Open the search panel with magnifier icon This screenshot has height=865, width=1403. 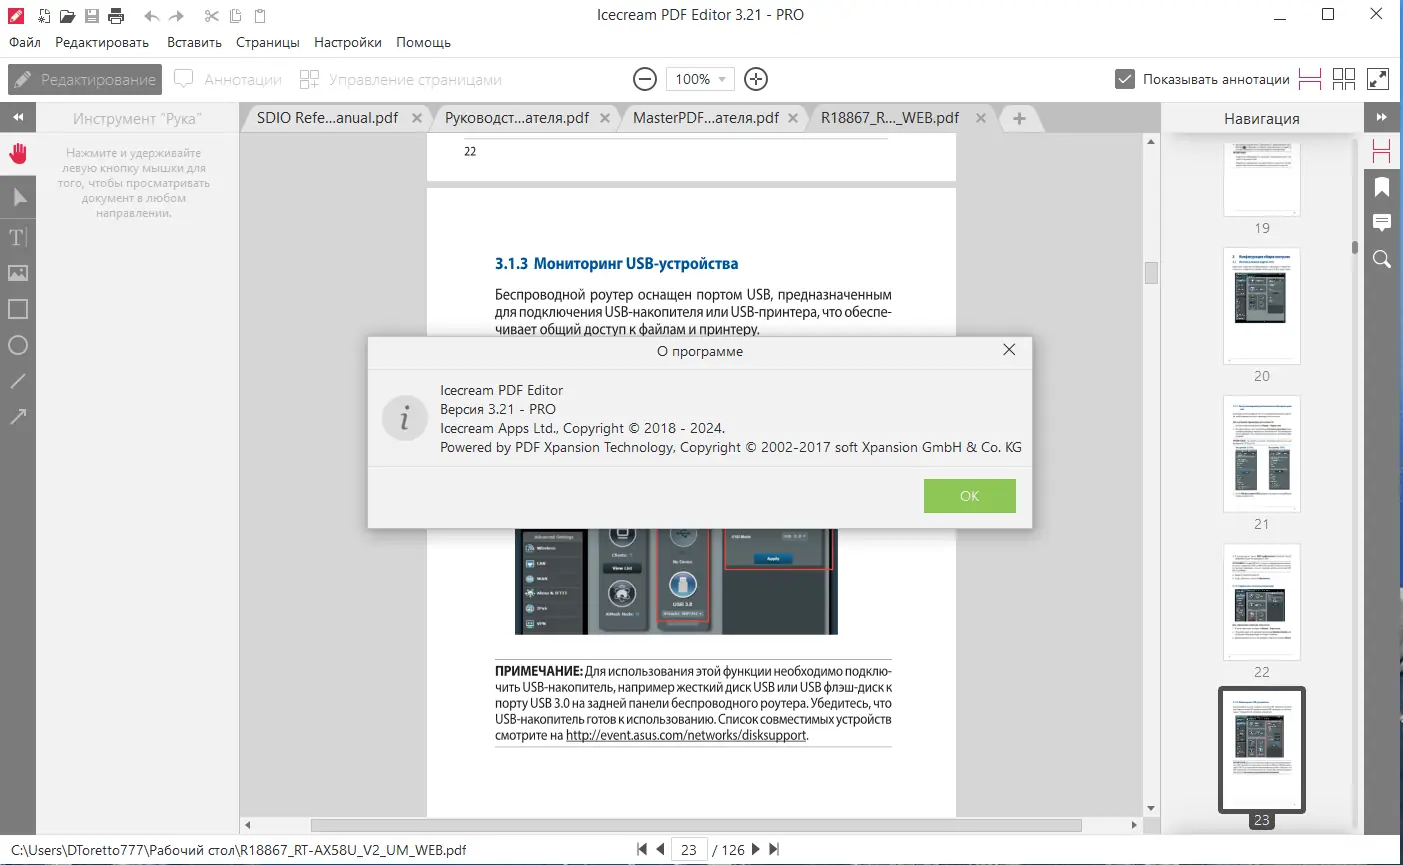[x=1382, y=259]
